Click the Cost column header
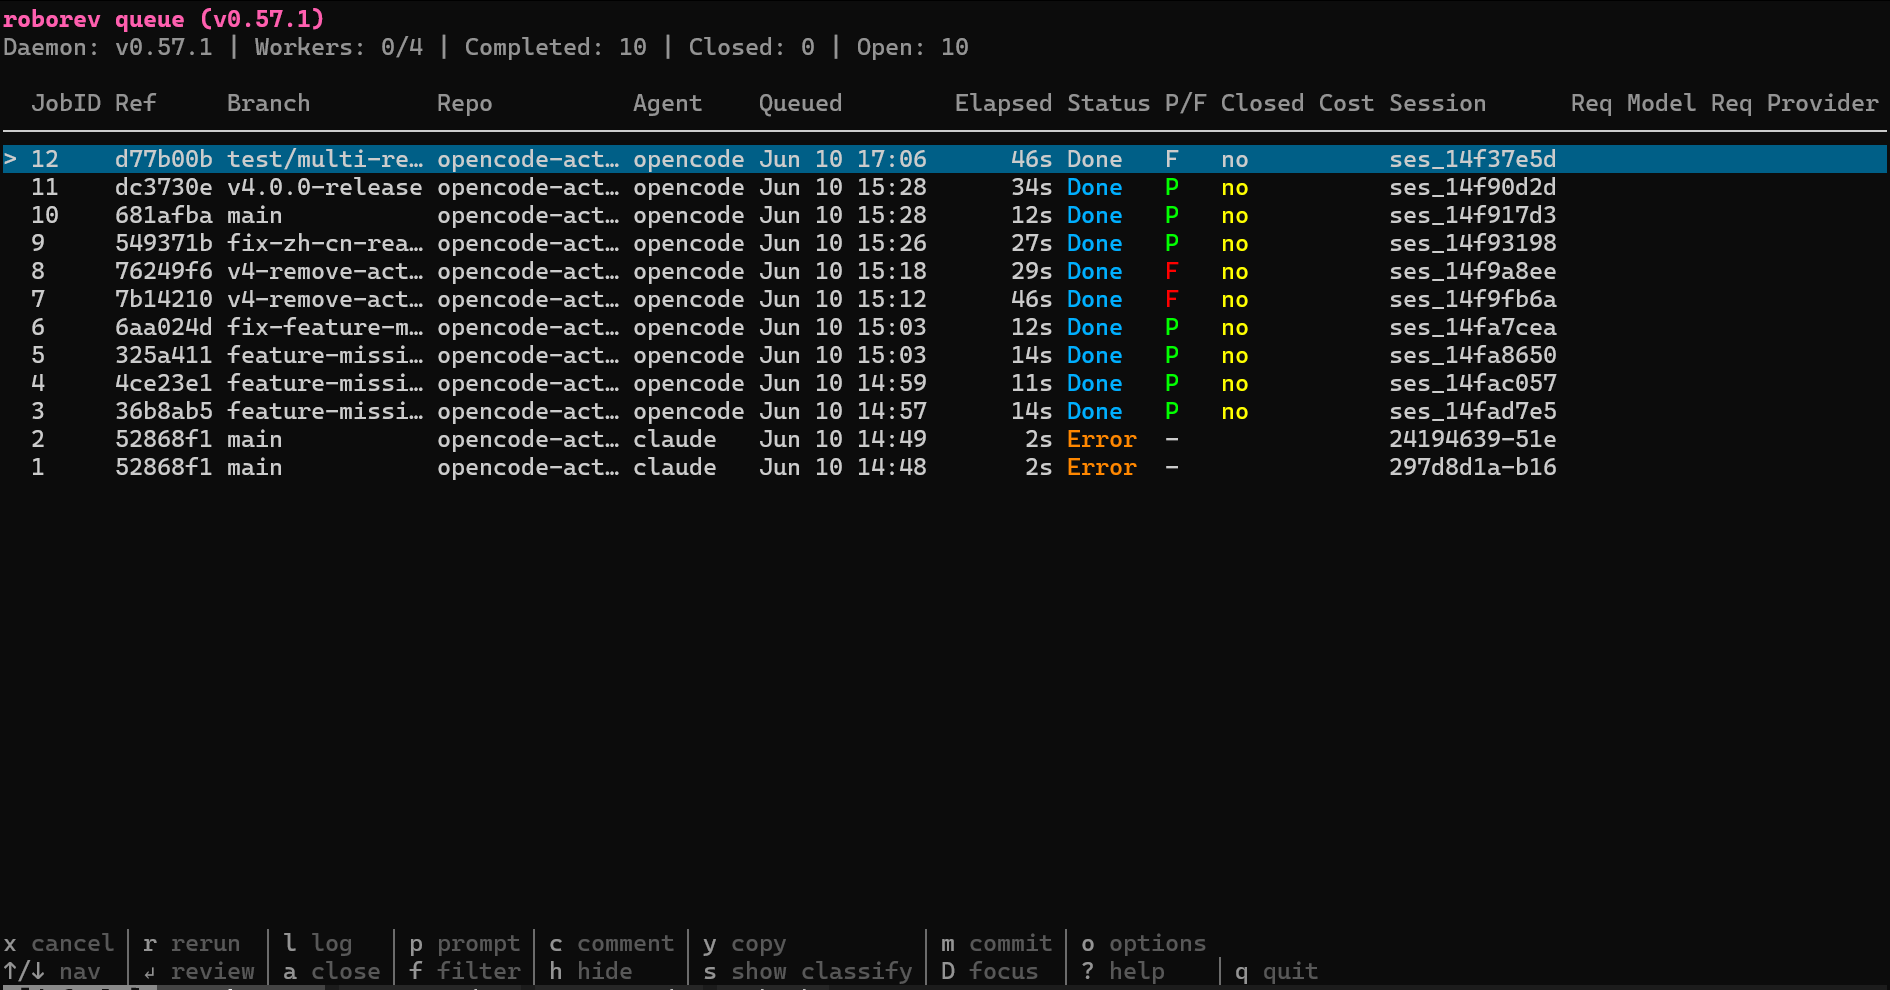 click(x=1346, y=103)
